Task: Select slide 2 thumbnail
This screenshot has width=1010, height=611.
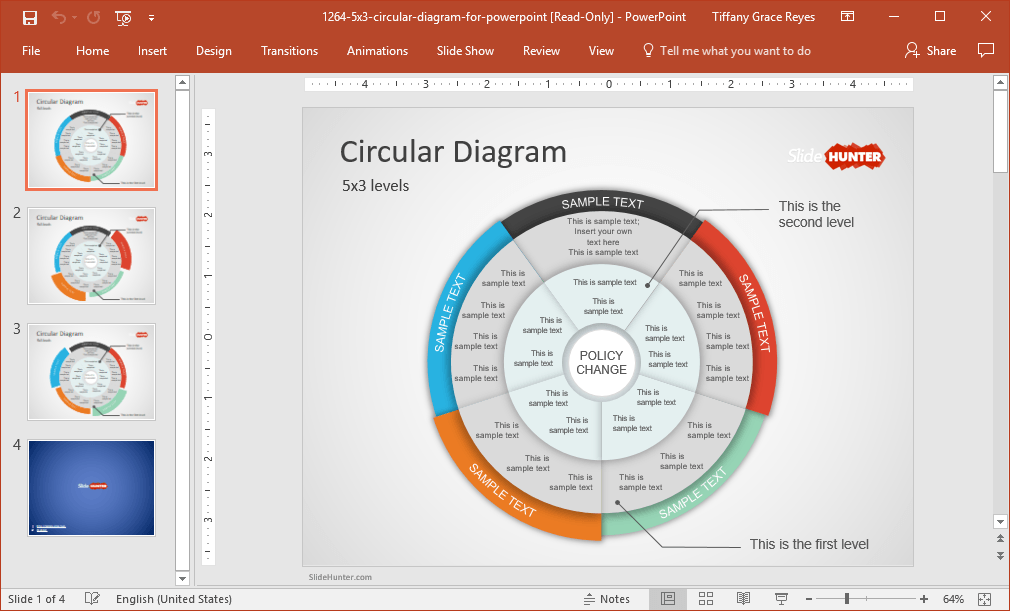Action: 91,256
